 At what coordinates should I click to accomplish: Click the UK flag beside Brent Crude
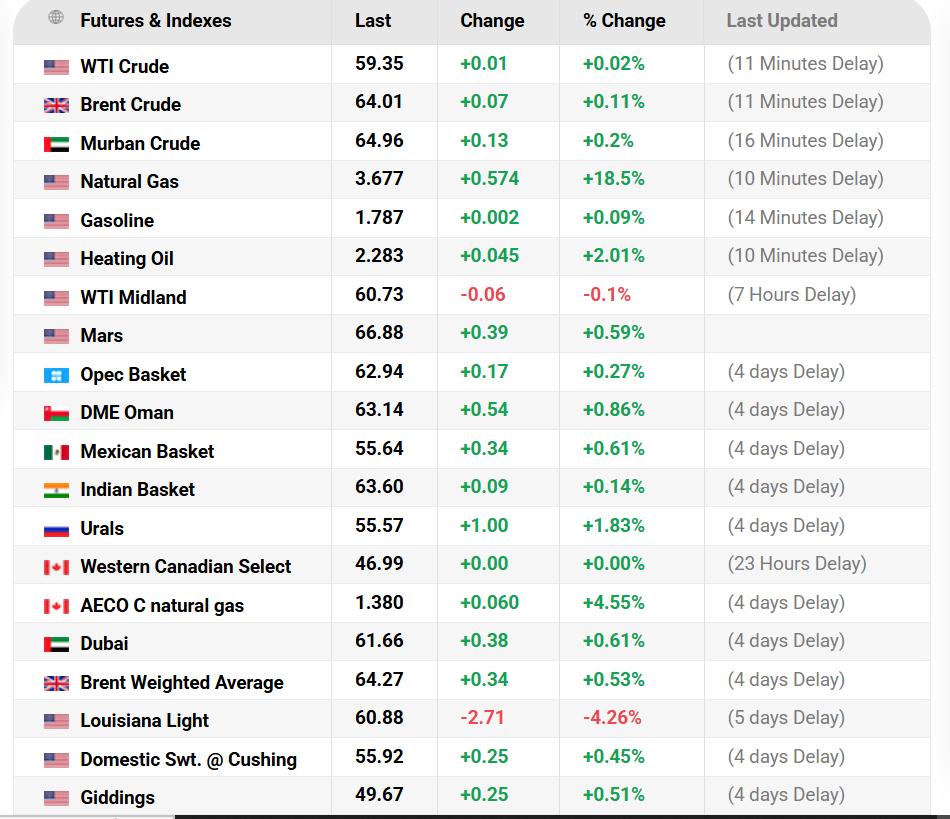click(x=56, y=104)
